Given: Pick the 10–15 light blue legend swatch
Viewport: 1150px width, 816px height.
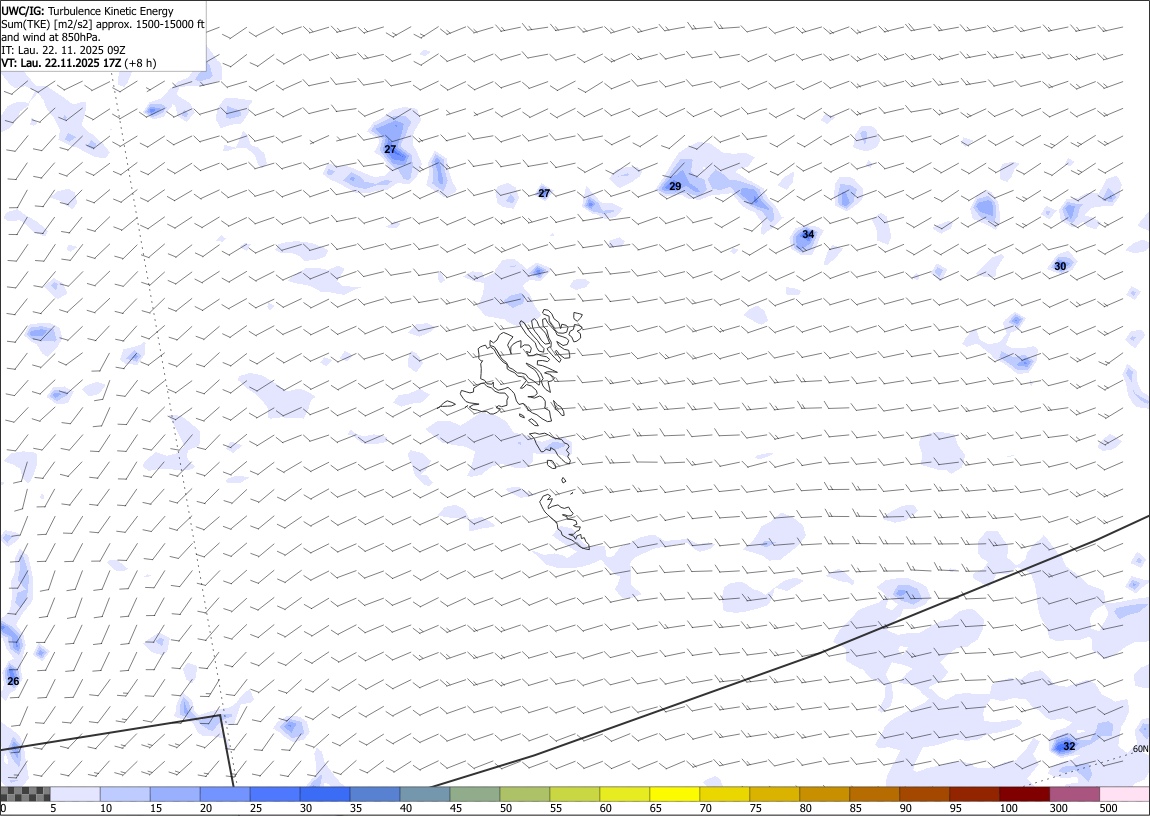Looking at the screenshot, I should point(125,794).
